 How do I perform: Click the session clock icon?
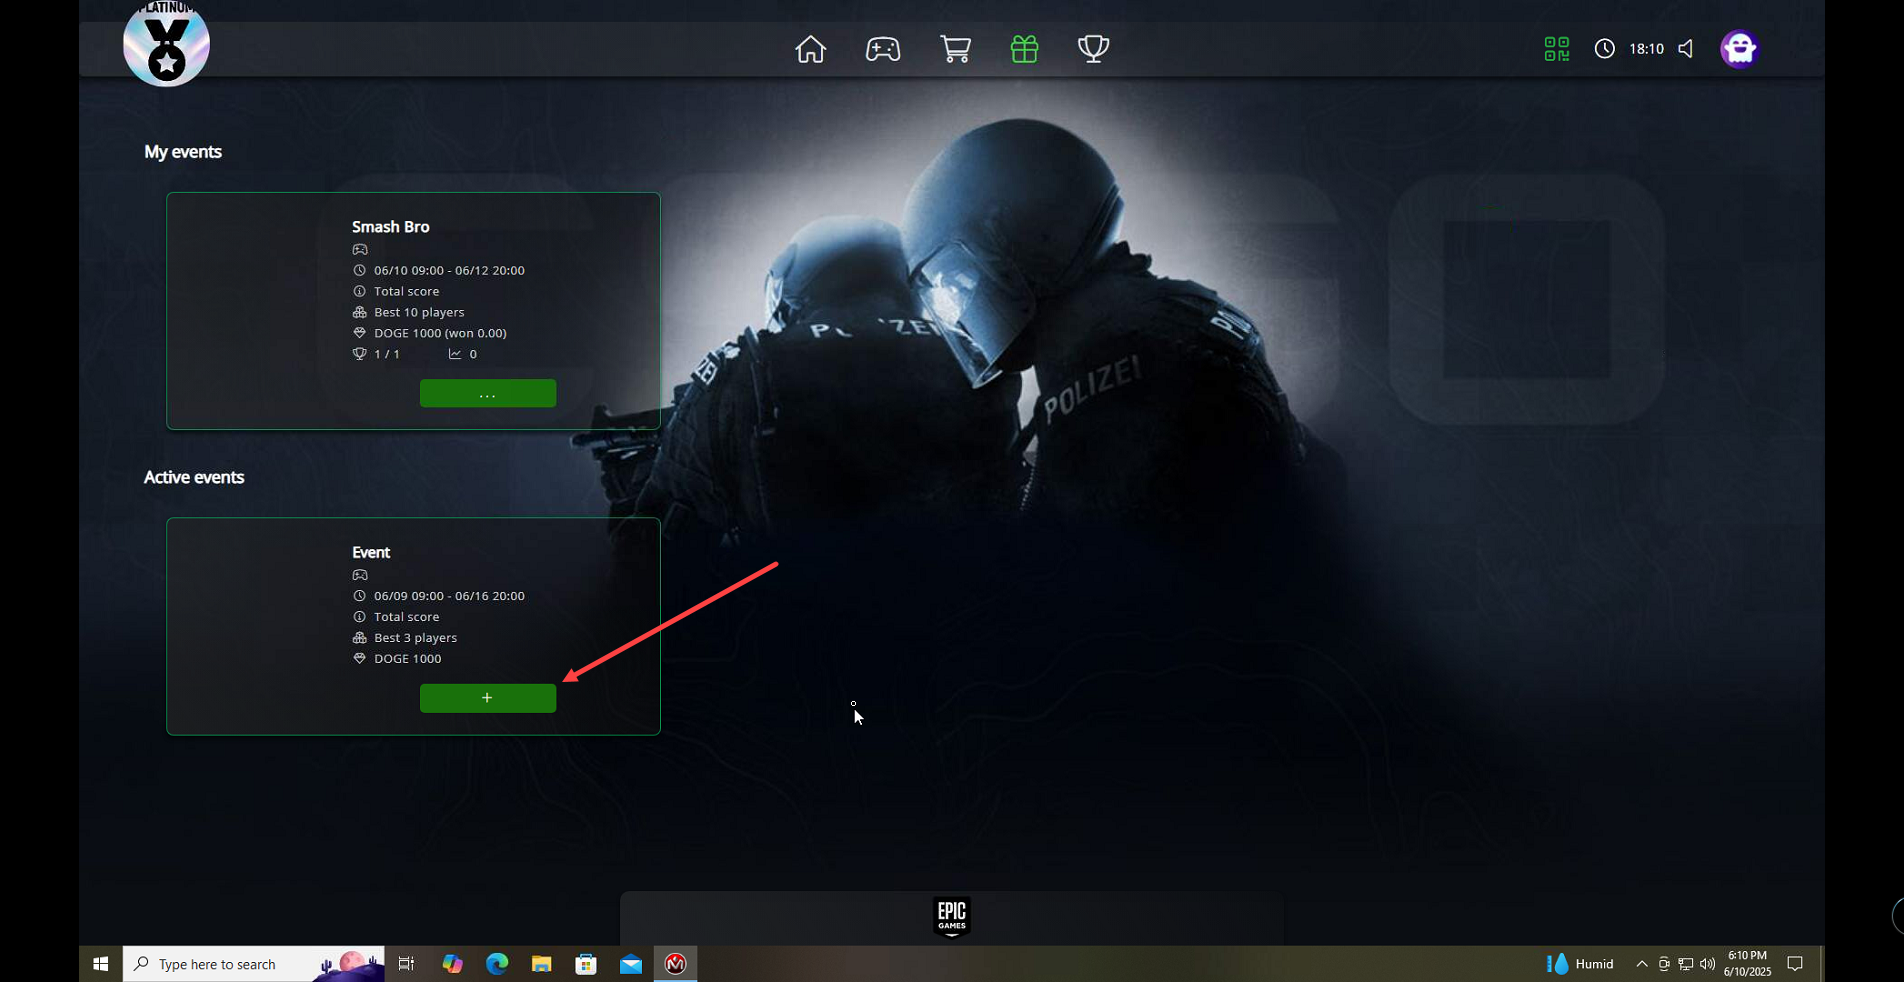(x=1604, y=49)
